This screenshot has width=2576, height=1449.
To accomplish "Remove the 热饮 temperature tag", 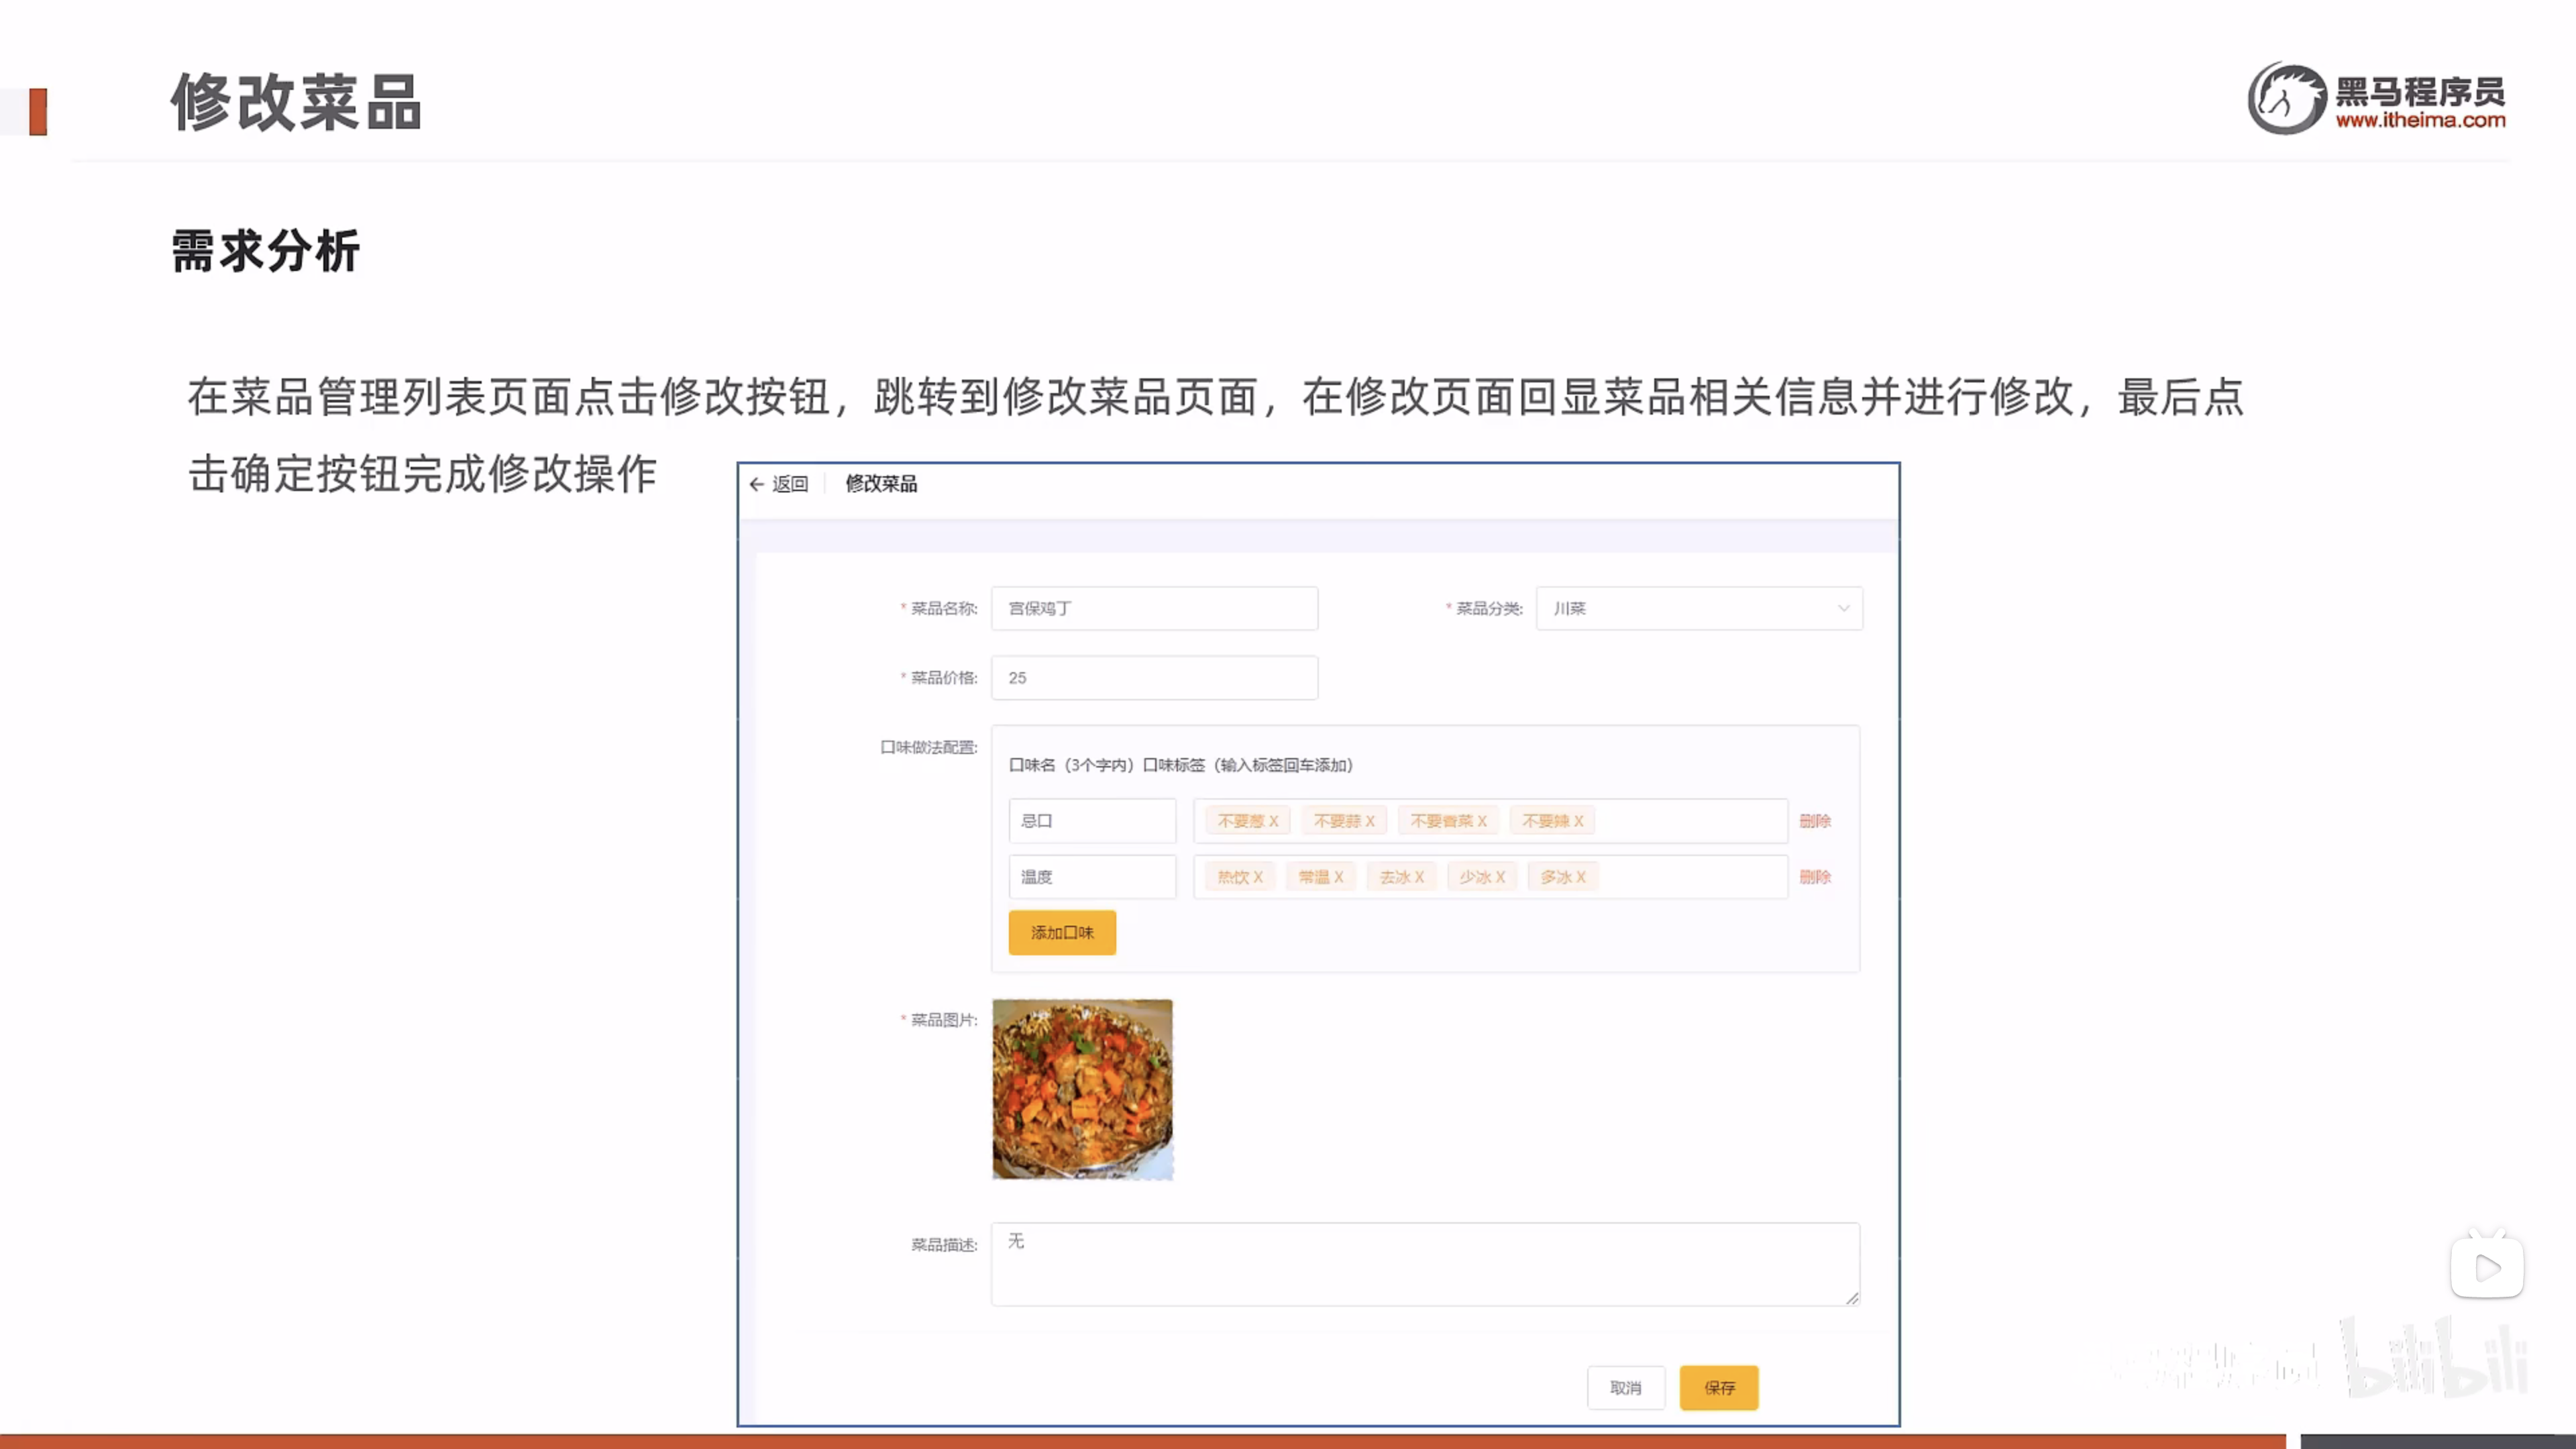I will point(1258,877).
